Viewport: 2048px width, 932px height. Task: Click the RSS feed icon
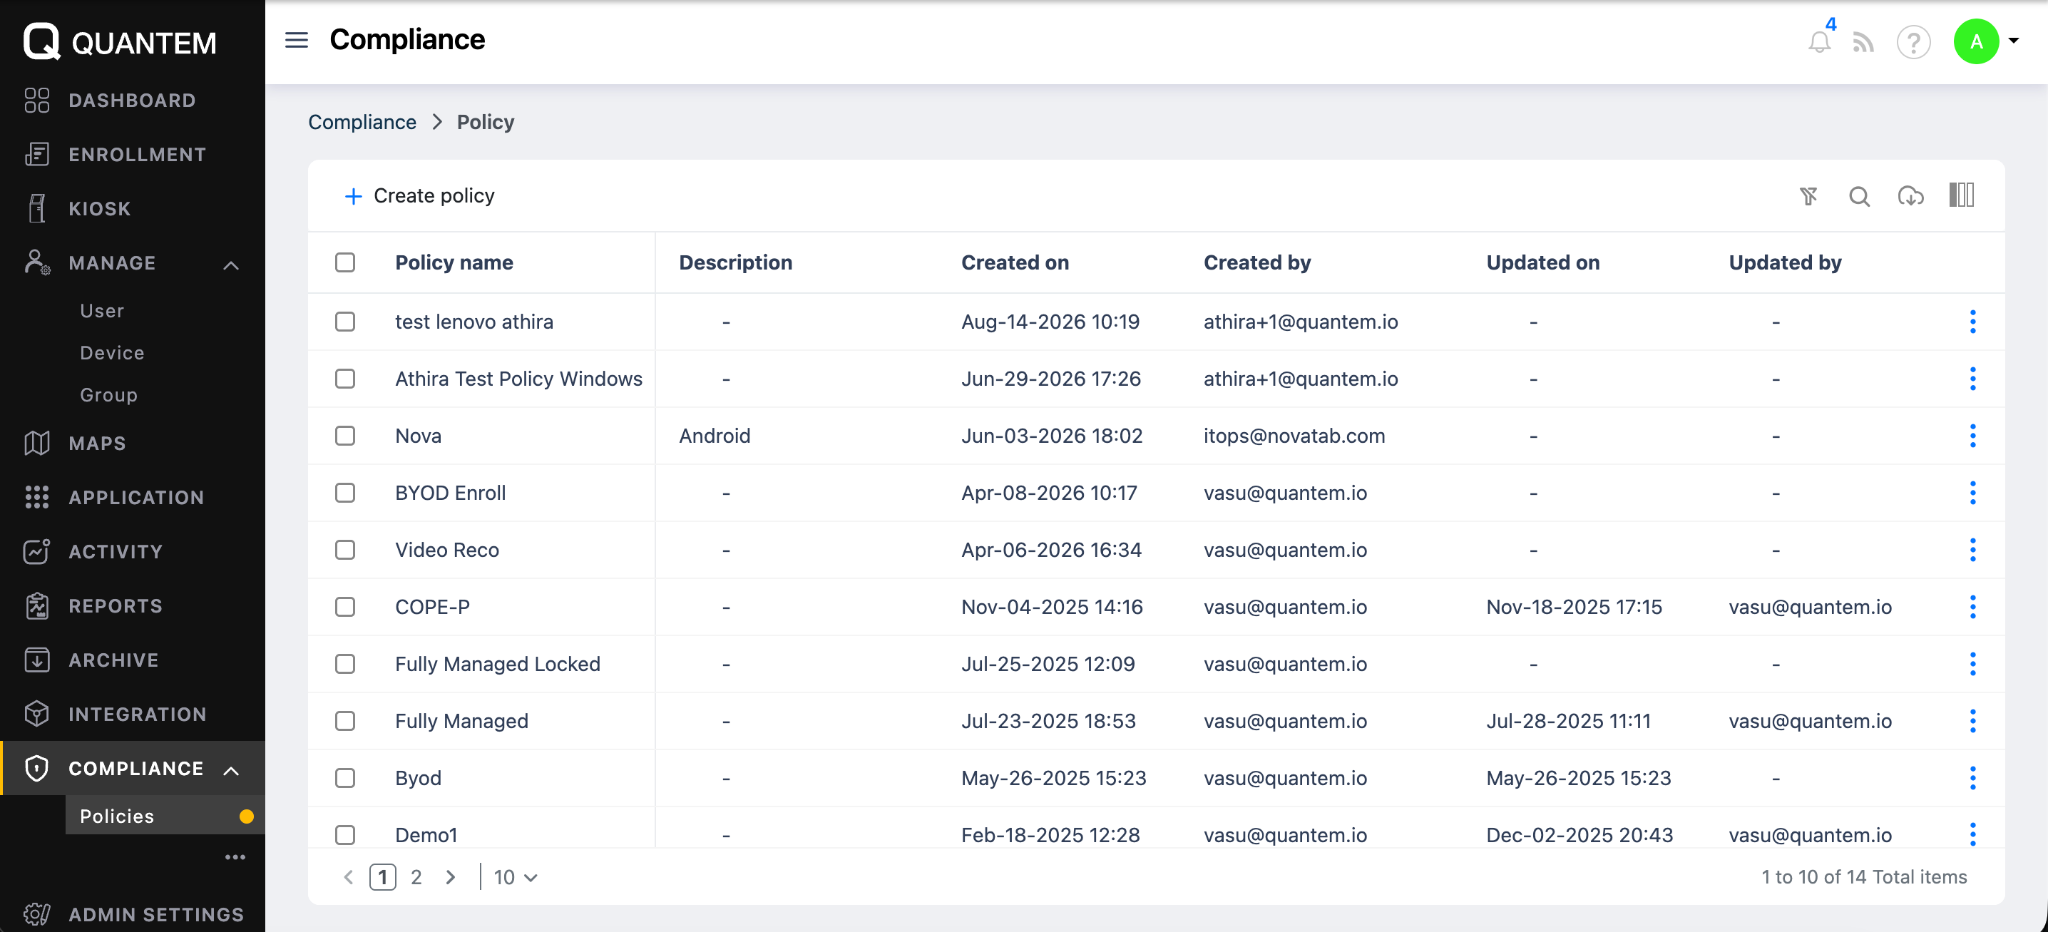(1863, 42)
